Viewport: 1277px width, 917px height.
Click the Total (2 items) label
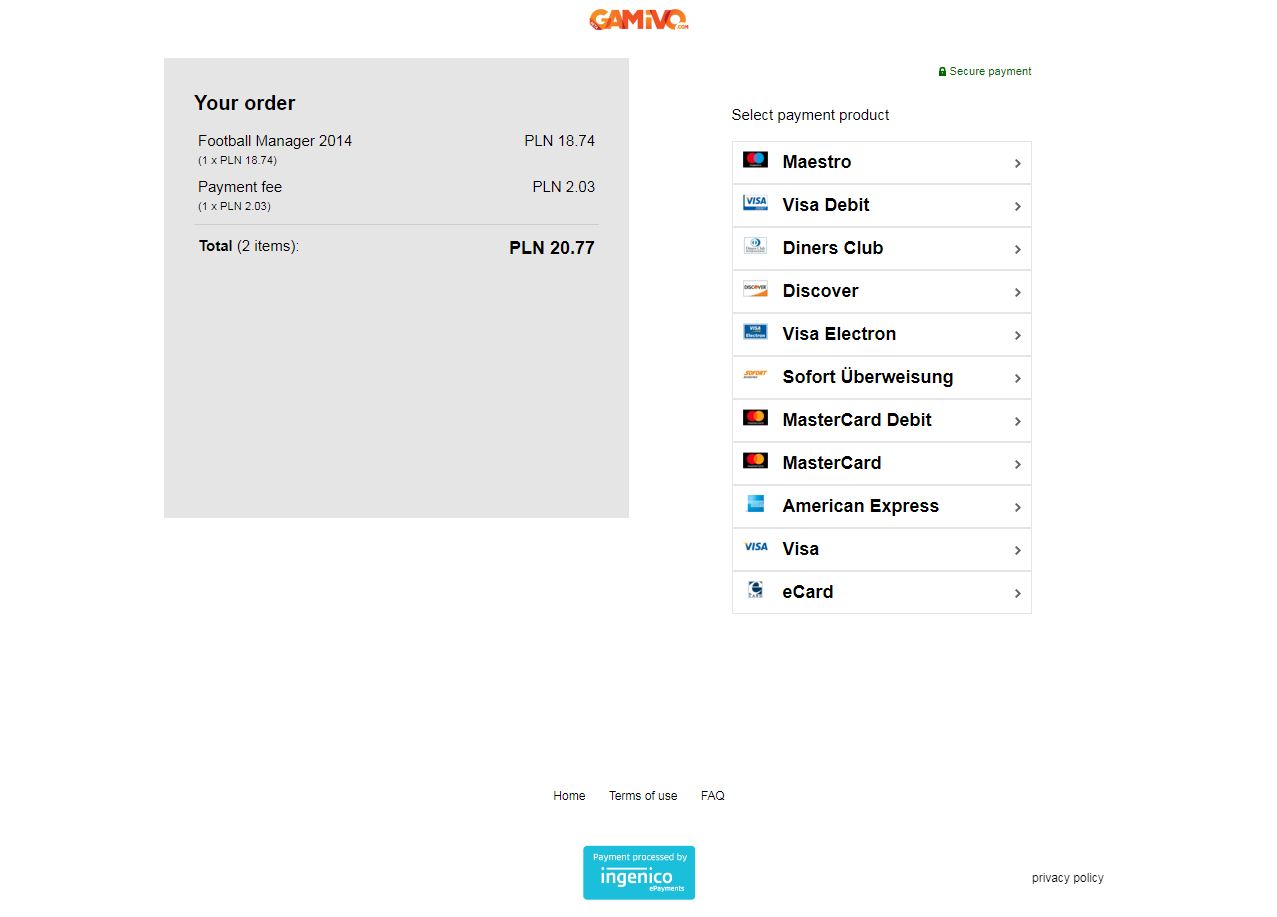coord(249,246)
